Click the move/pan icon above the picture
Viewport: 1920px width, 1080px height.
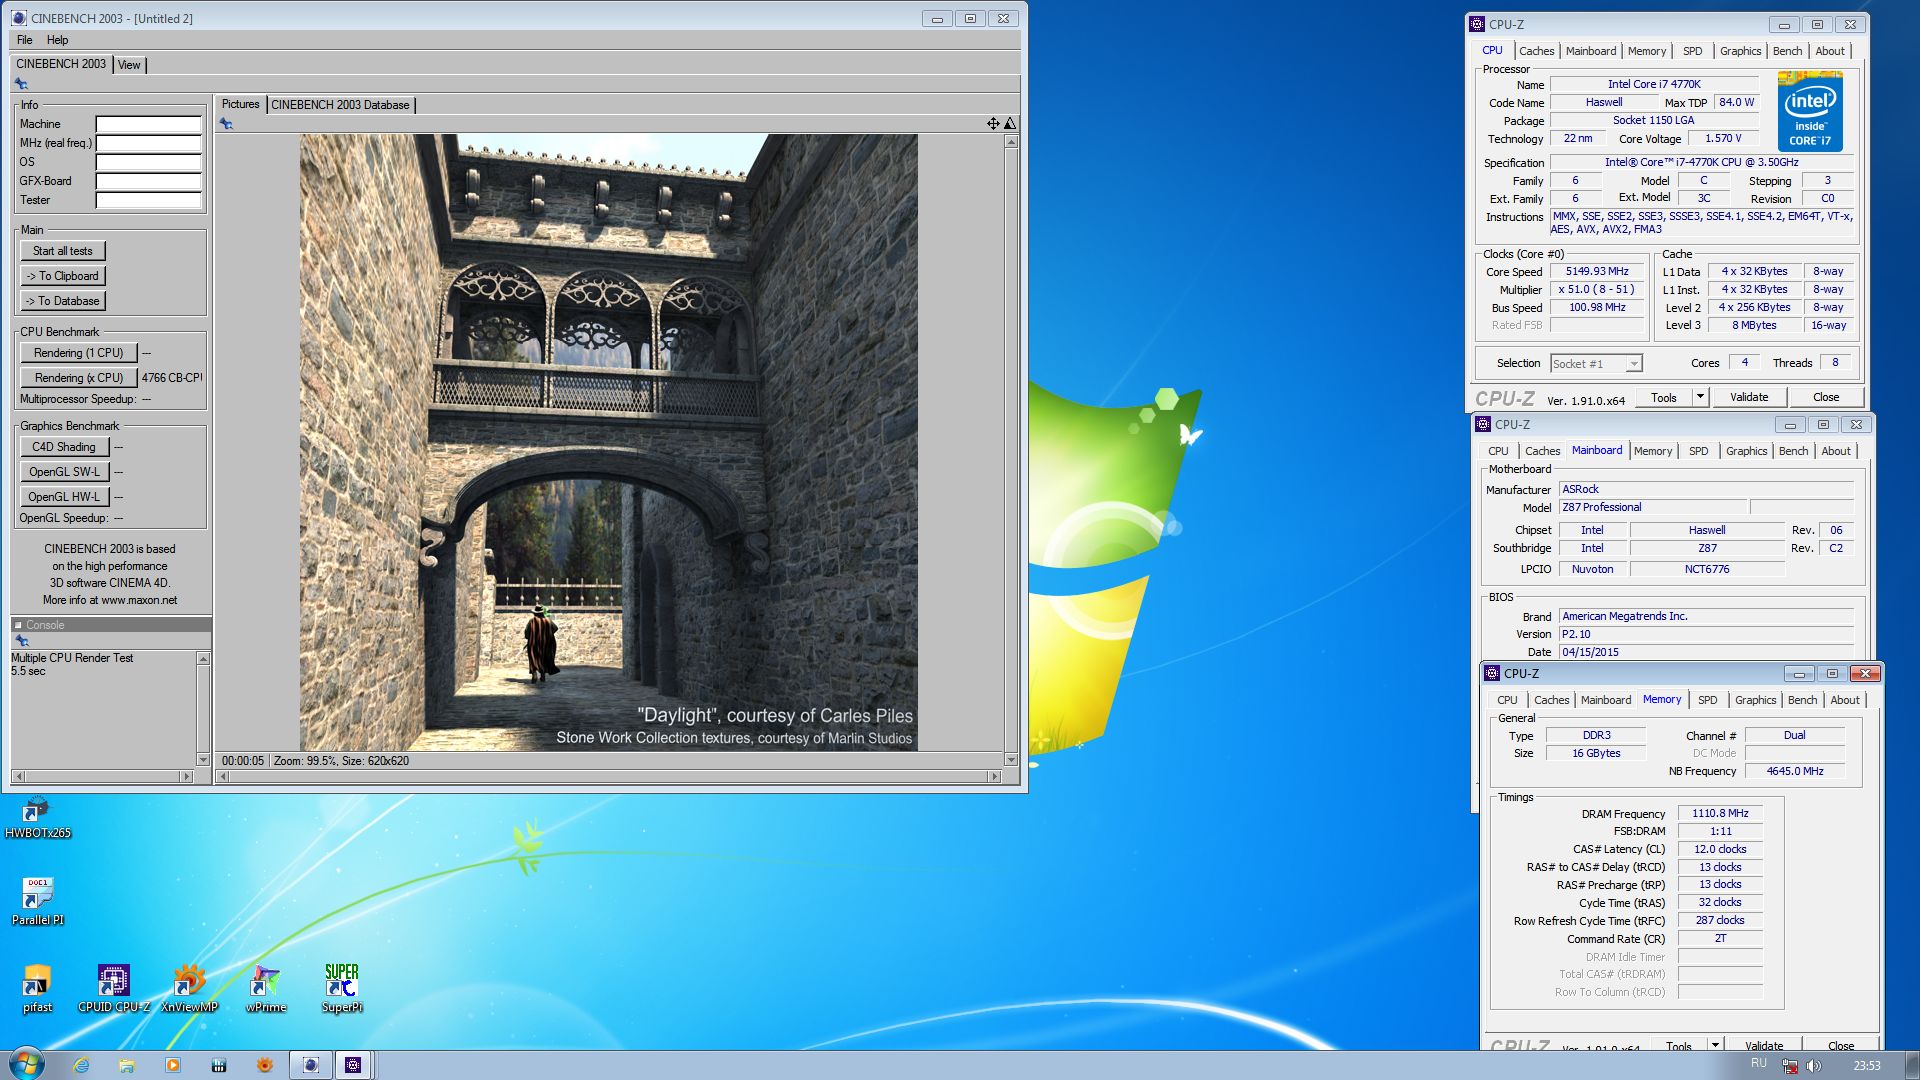point(993,123)
